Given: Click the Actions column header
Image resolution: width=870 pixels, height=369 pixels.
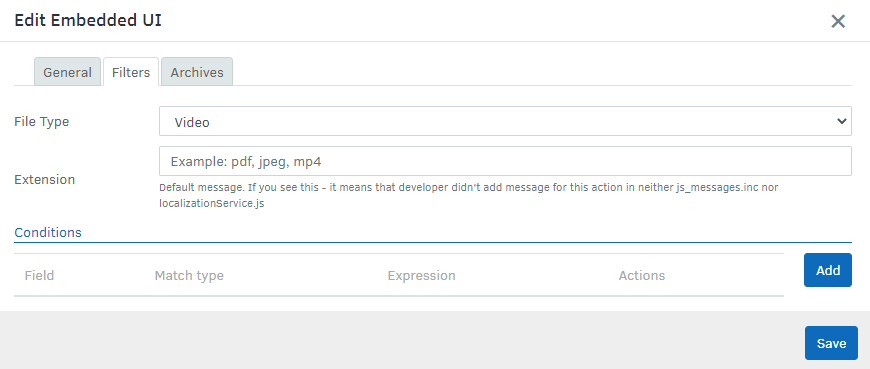Looking at the screenshot, I should pyautogui.click(x=642, y=275).
